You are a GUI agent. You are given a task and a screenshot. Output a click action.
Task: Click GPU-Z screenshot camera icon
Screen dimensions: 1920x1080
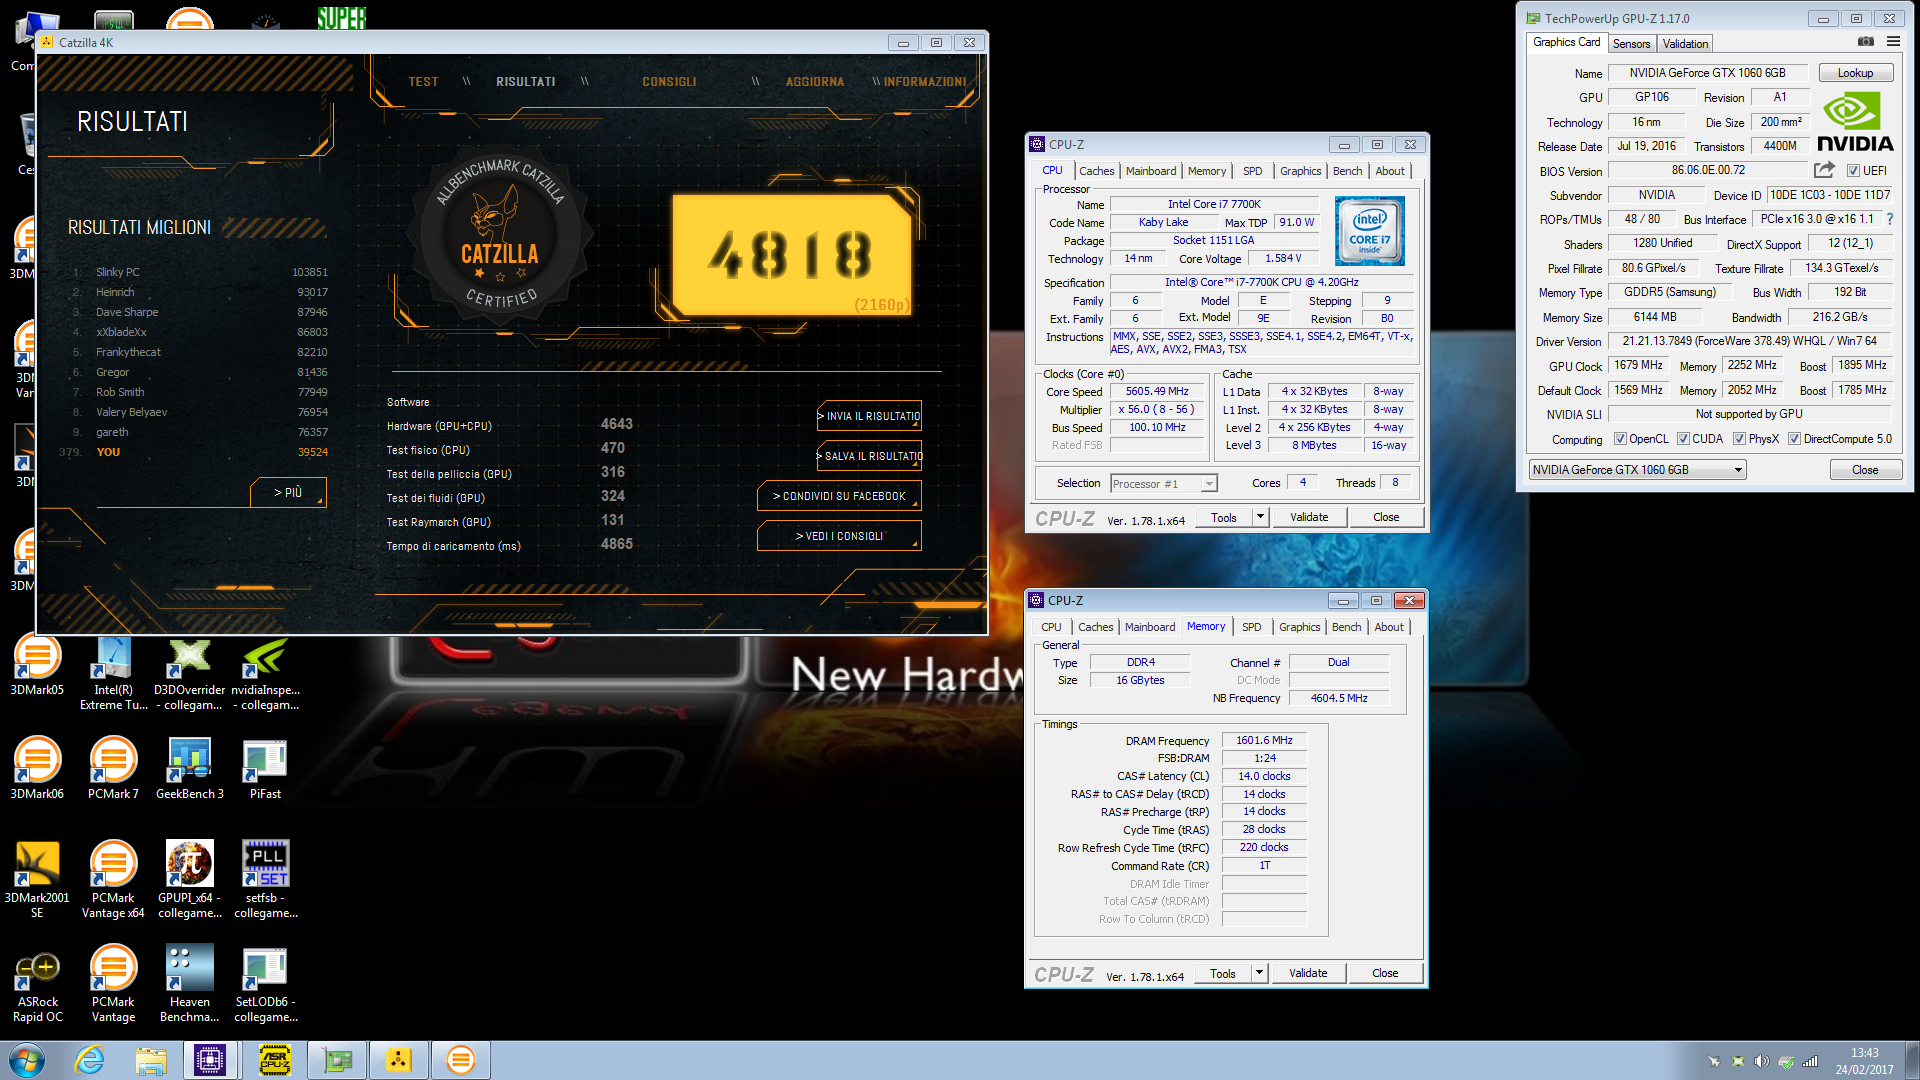pos(1865,42)
